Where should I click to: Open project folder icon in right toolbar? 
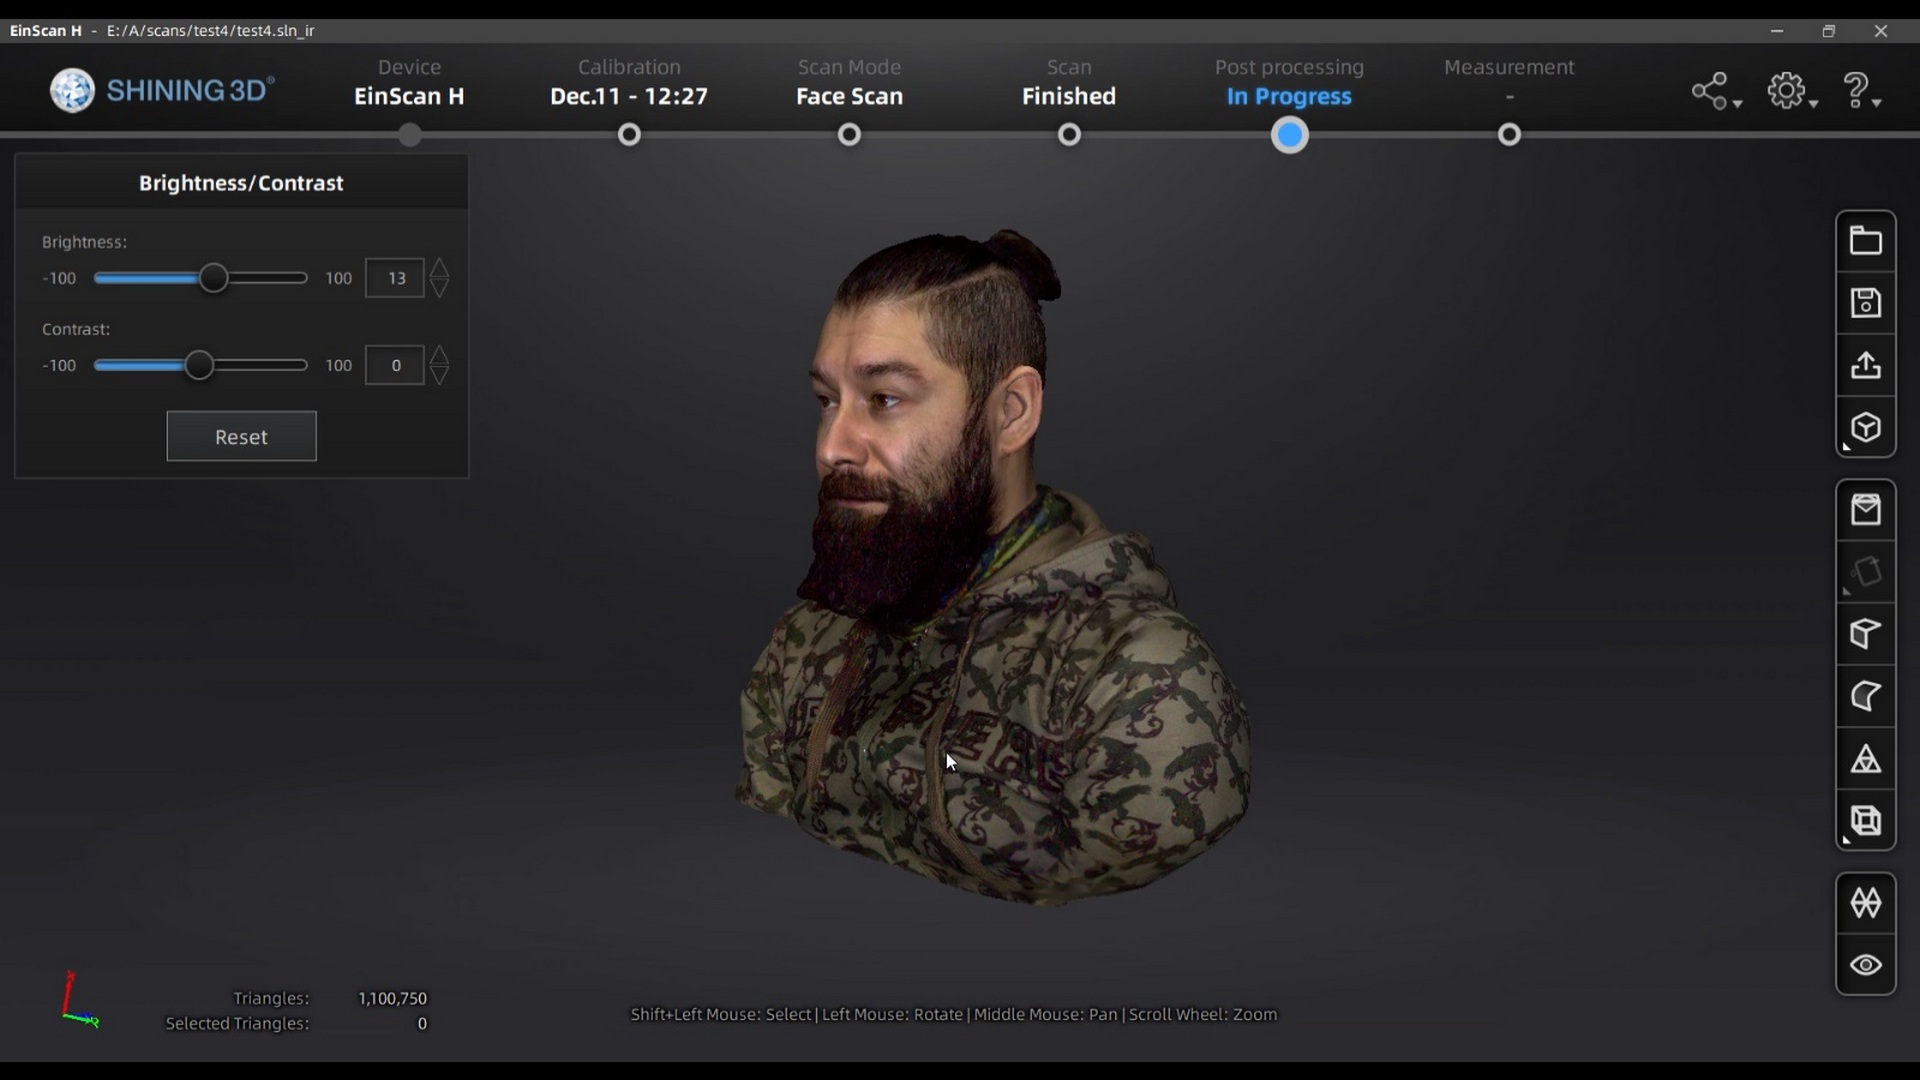1865,241
